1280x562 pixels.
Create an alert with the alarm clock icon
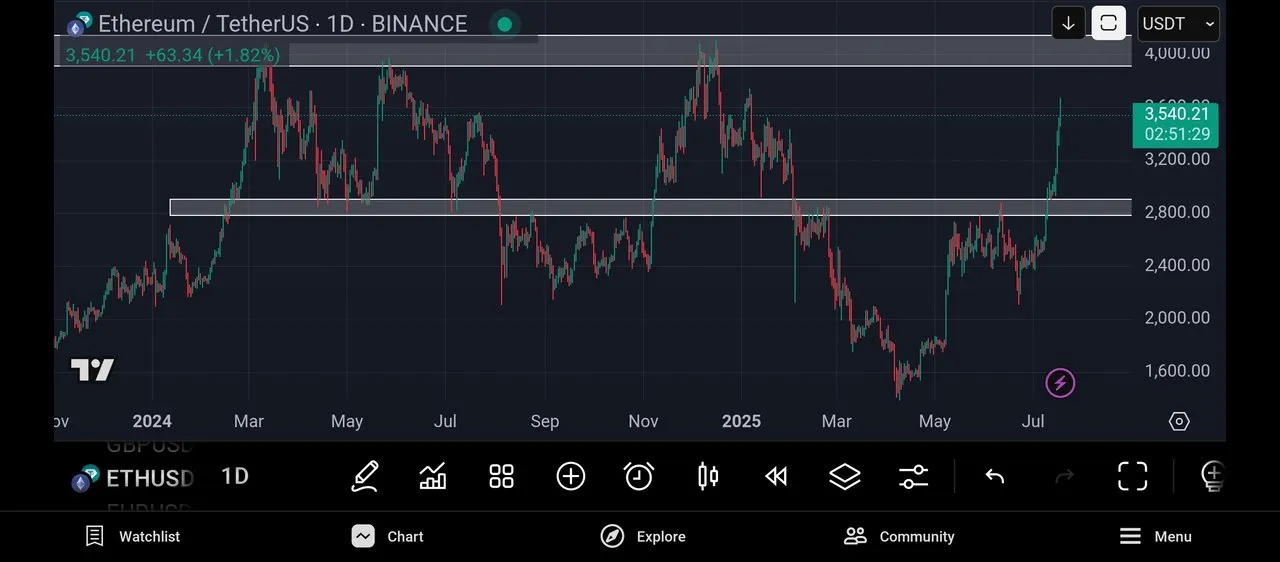point(639,476)
